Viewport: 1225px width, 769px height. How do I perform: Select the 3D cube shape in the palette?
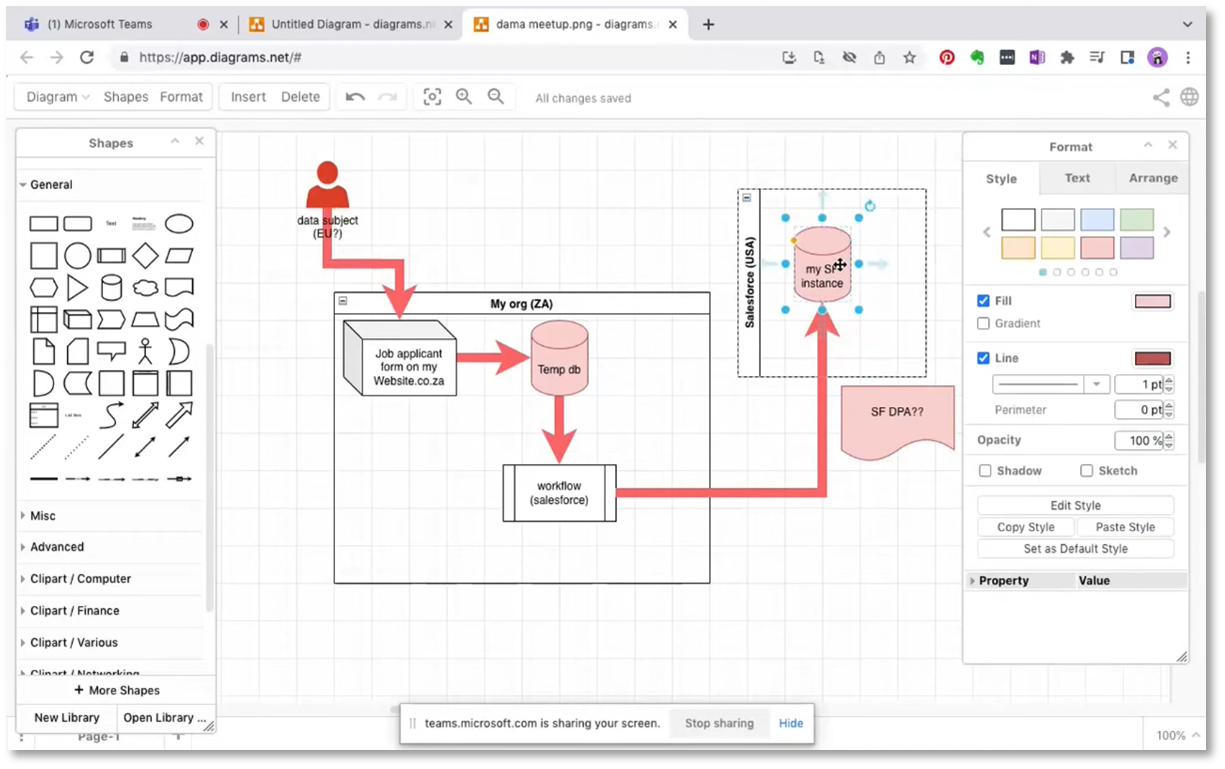click(77, 320)
